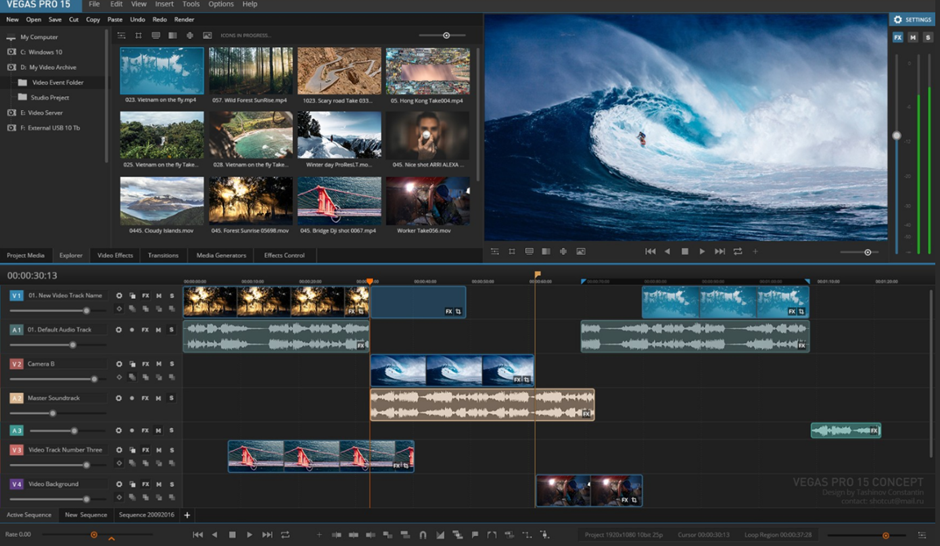Select the Studio Project folder in the tree
This screenshot has width=940, height=546.
[x=50, y=97]
